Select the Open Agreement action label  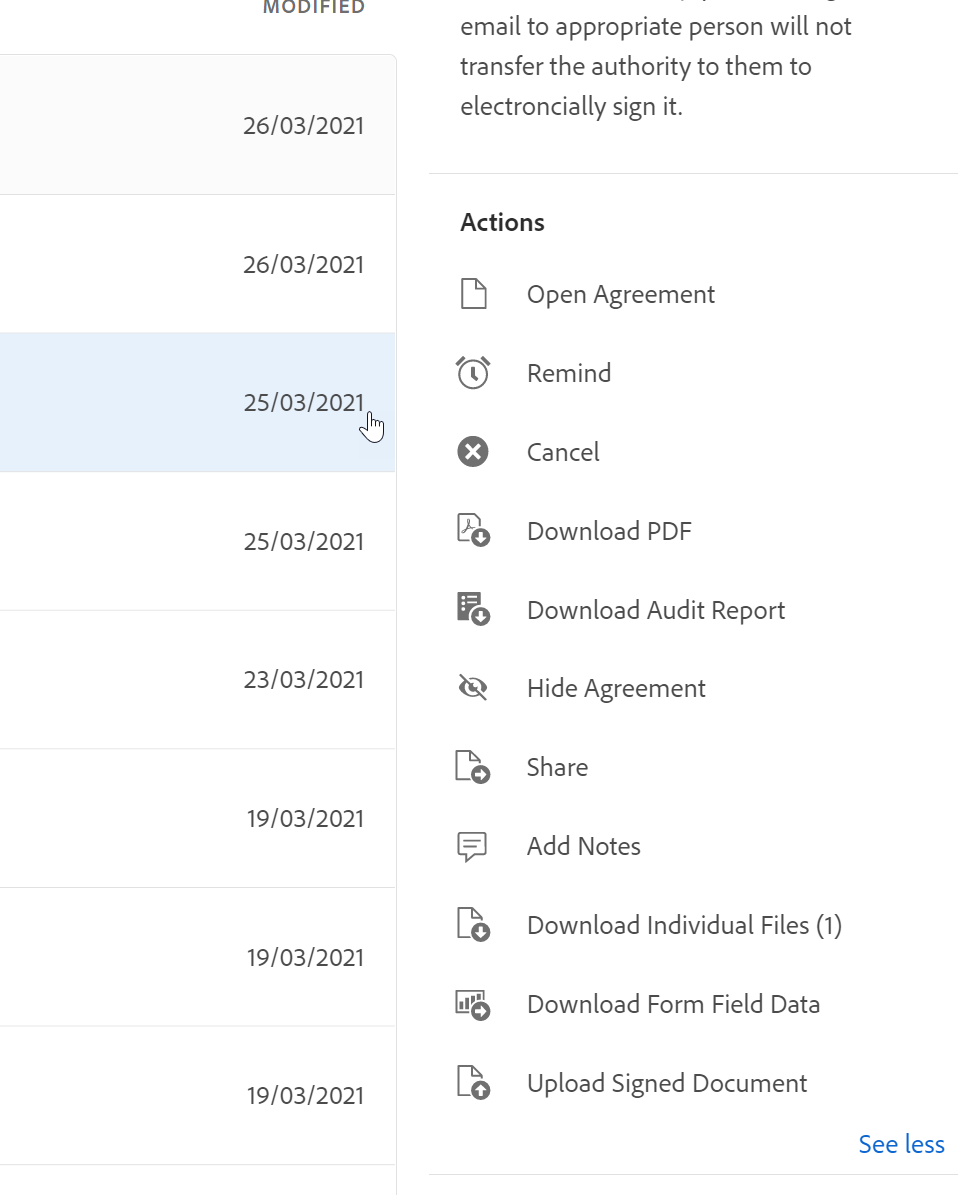pos(620,294)
